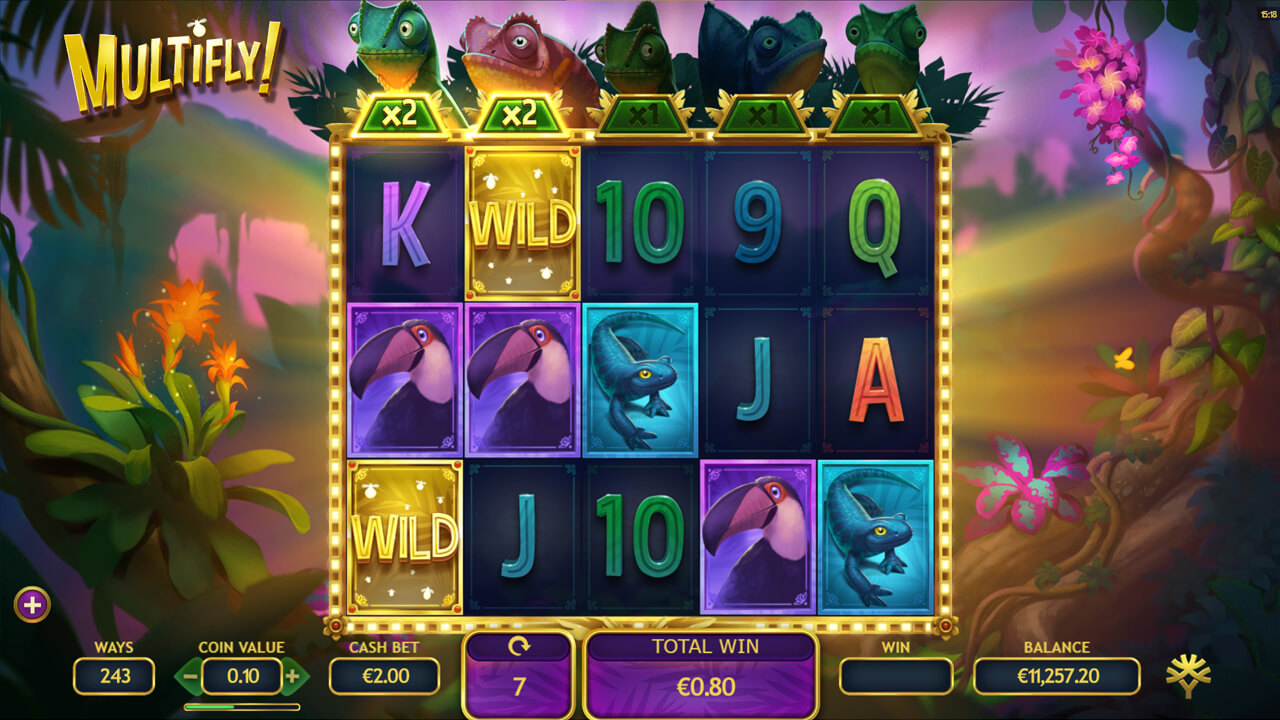Select the WILD symbol in bottom-left cell

tap(405, 537)
